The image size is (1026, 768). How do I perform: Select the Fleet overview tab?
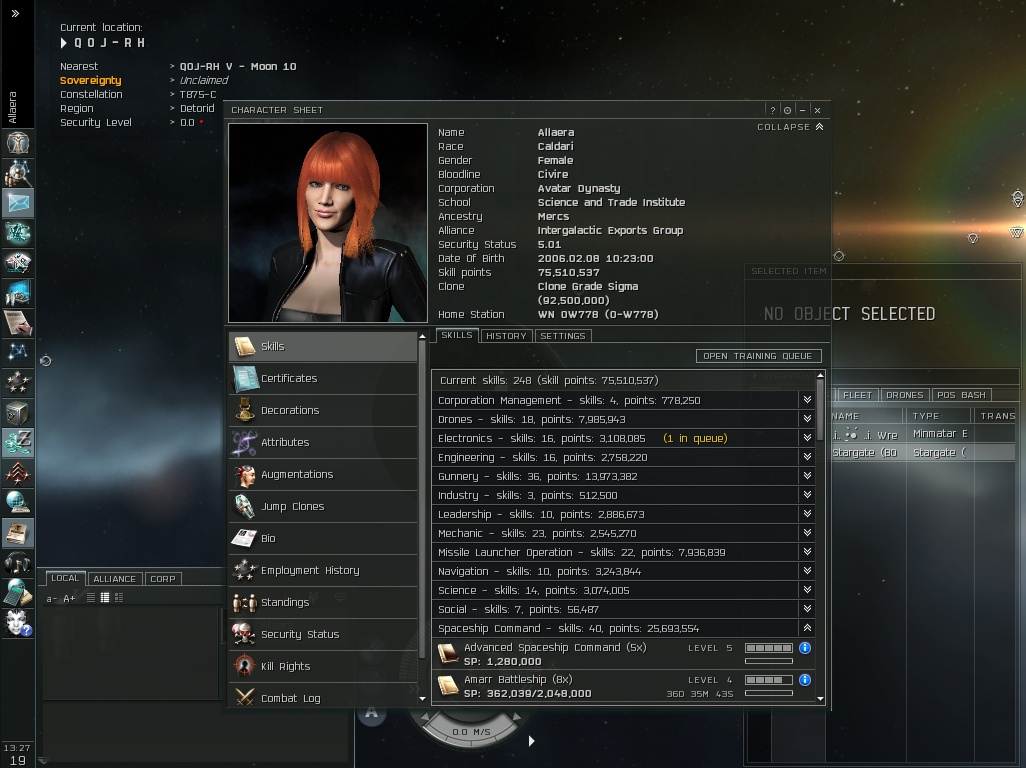[857, 395]
